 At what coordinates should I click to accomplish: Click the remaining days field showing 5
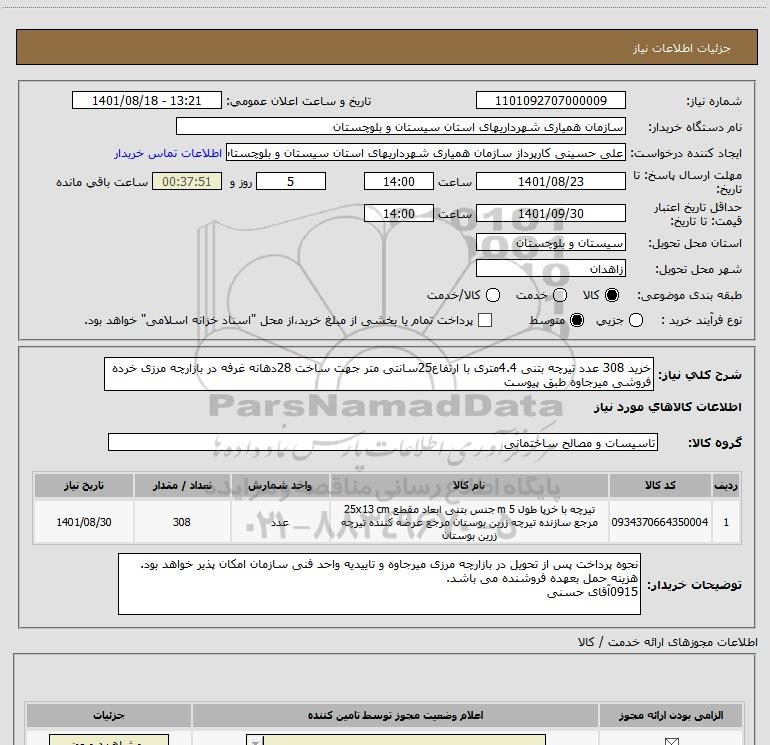coord(291,181)
